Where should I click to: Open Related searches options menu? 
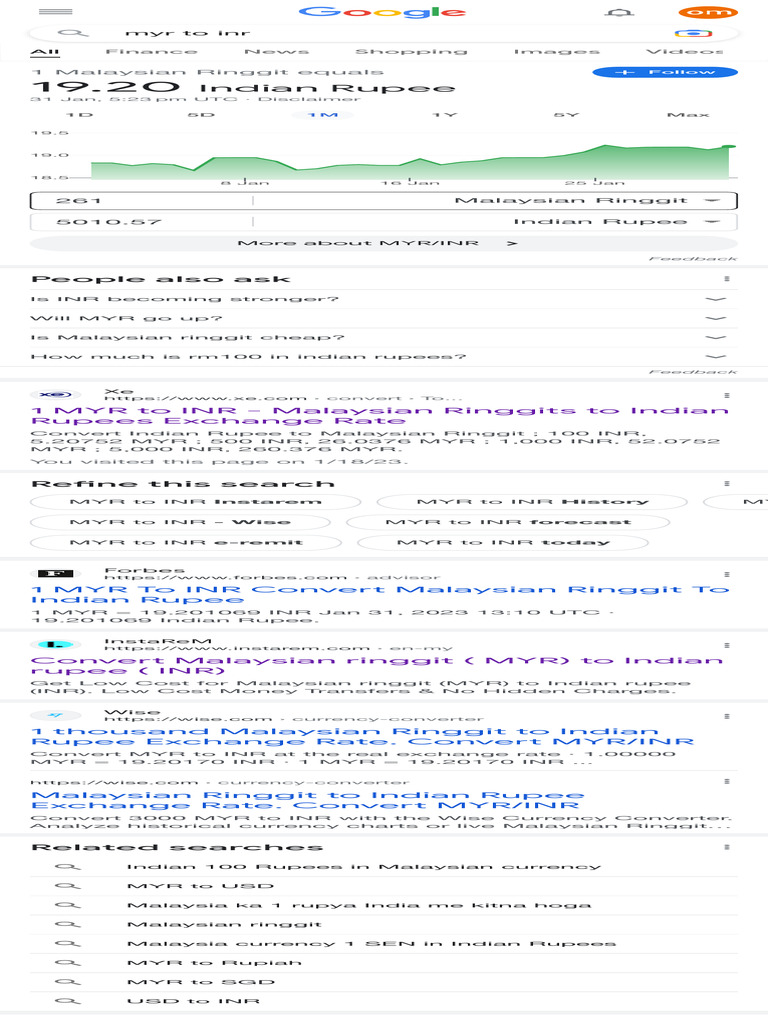click(x=727, y=847)
